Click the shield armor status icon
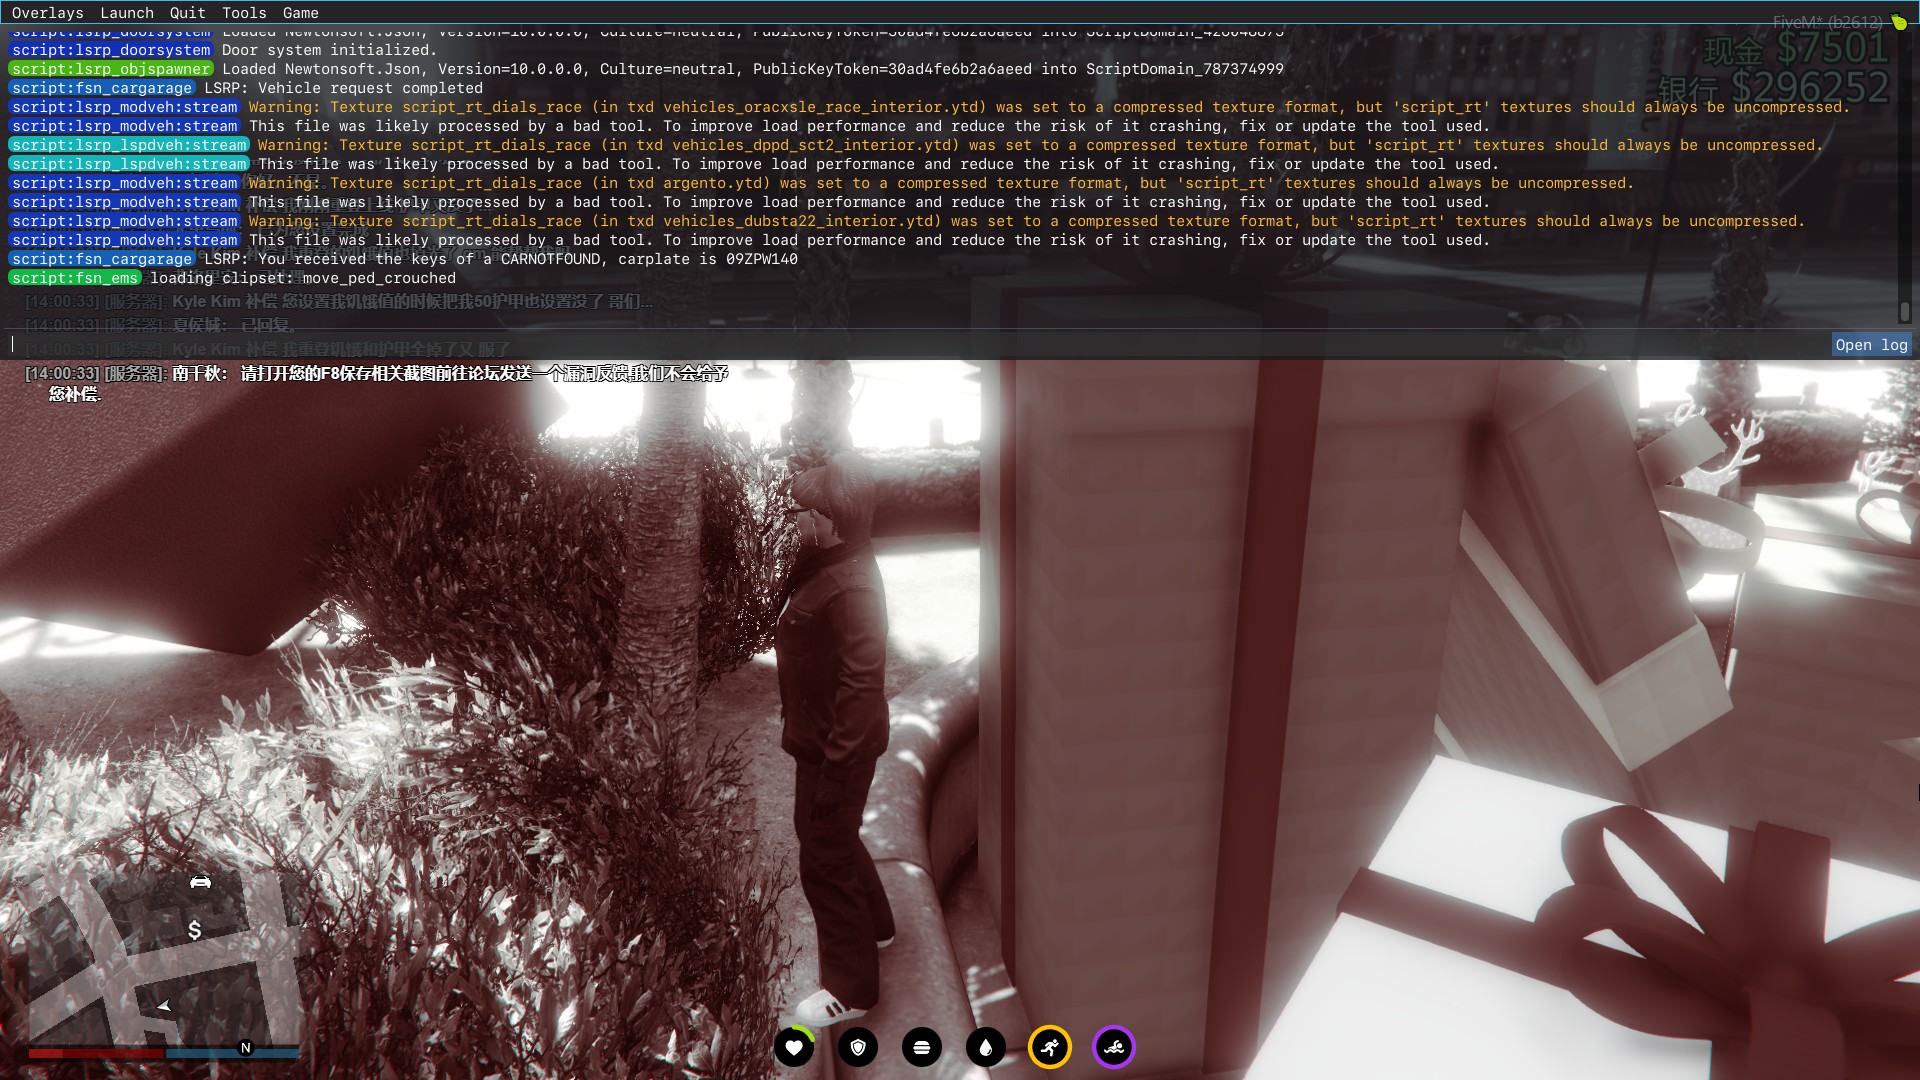The image size is (1920, 1080). pyautogui.click(x=858, y=1048)
